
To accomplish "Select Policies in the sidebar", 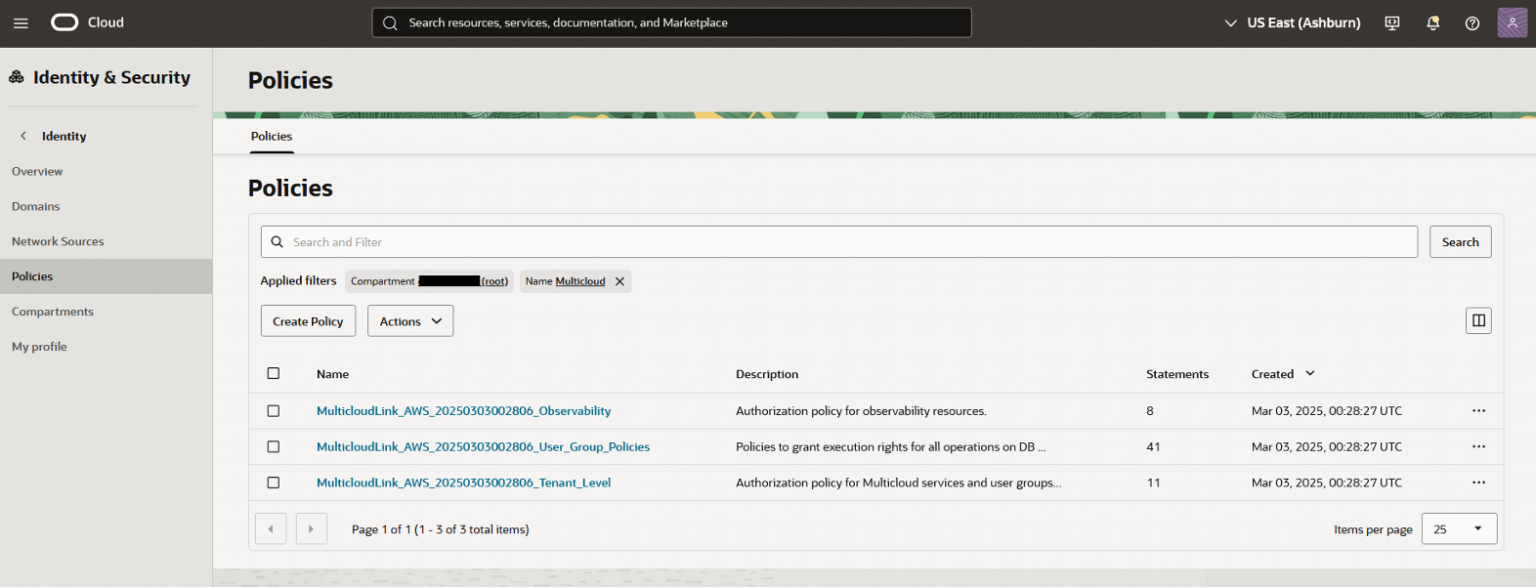I will pyautogui.click(x=106, y=277).
